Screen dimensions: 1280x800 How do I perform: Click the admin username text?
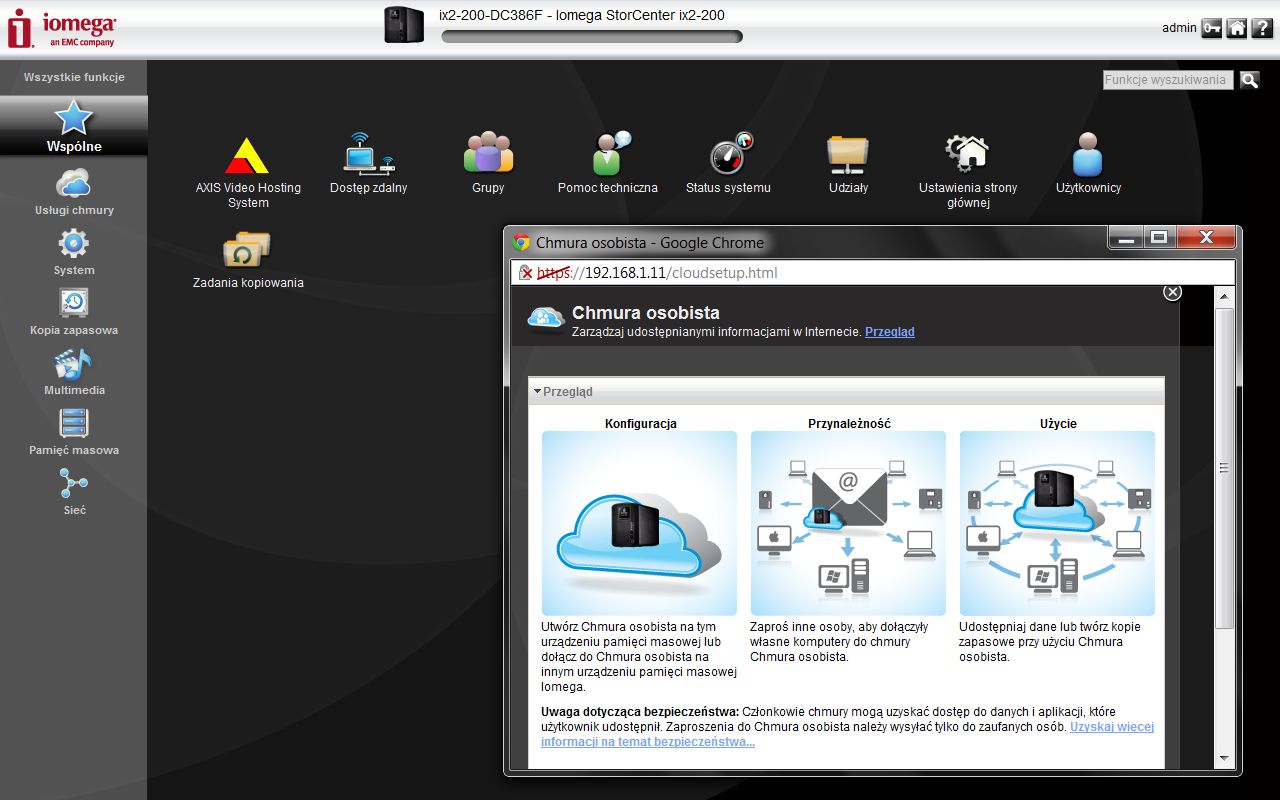[x=1179, y=28]
